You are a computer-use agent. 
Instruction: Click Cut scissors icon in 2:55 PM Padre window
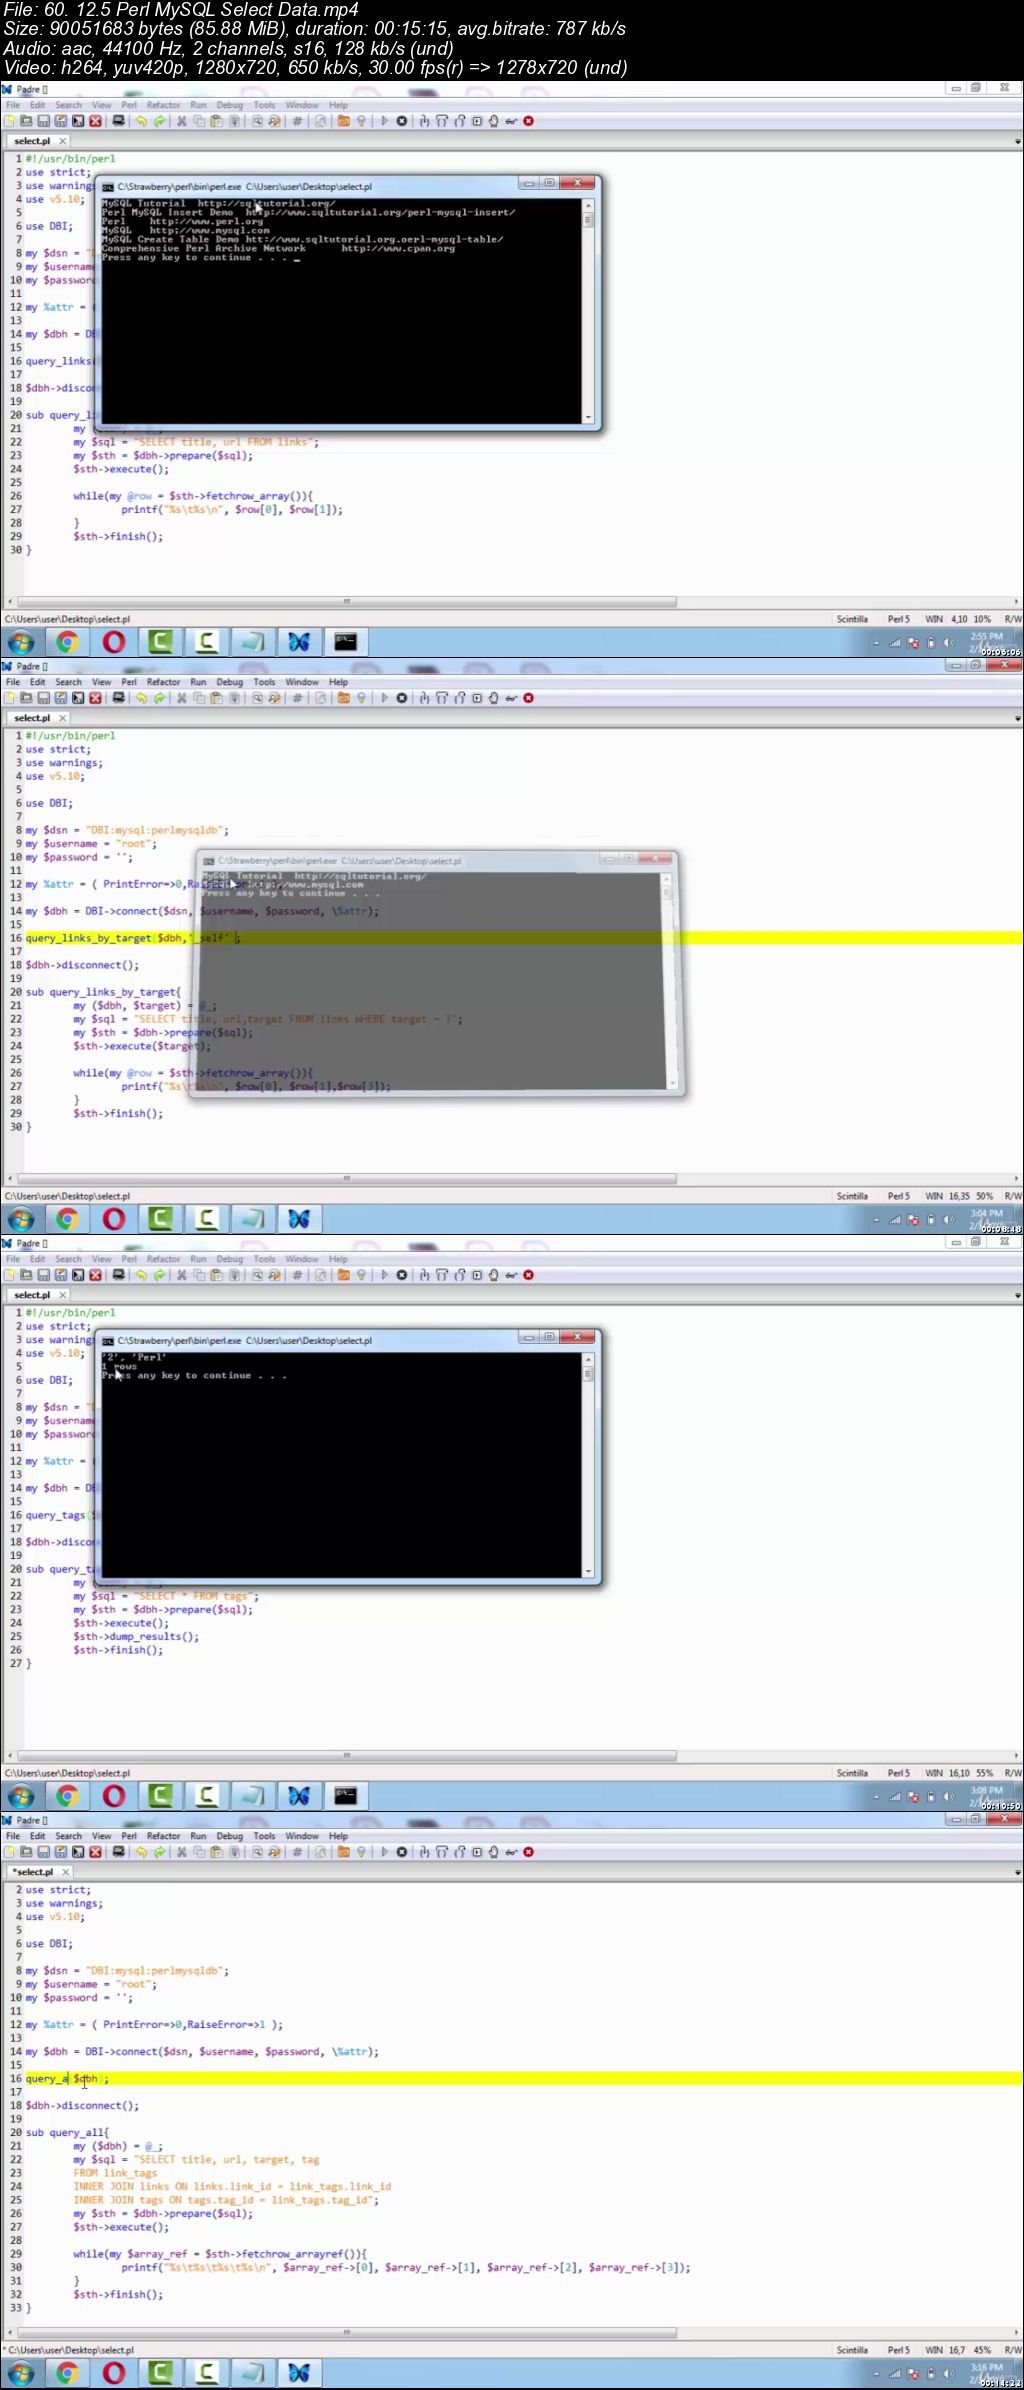pyautogui.click(x=182, y=121)
